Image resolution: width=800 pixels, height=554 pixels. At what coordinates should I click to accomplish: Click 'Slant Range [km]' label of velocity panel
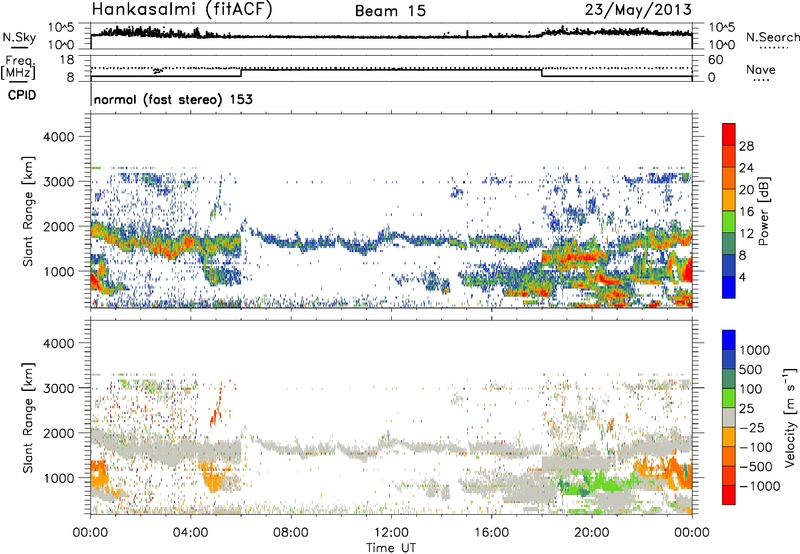[29, 417]
